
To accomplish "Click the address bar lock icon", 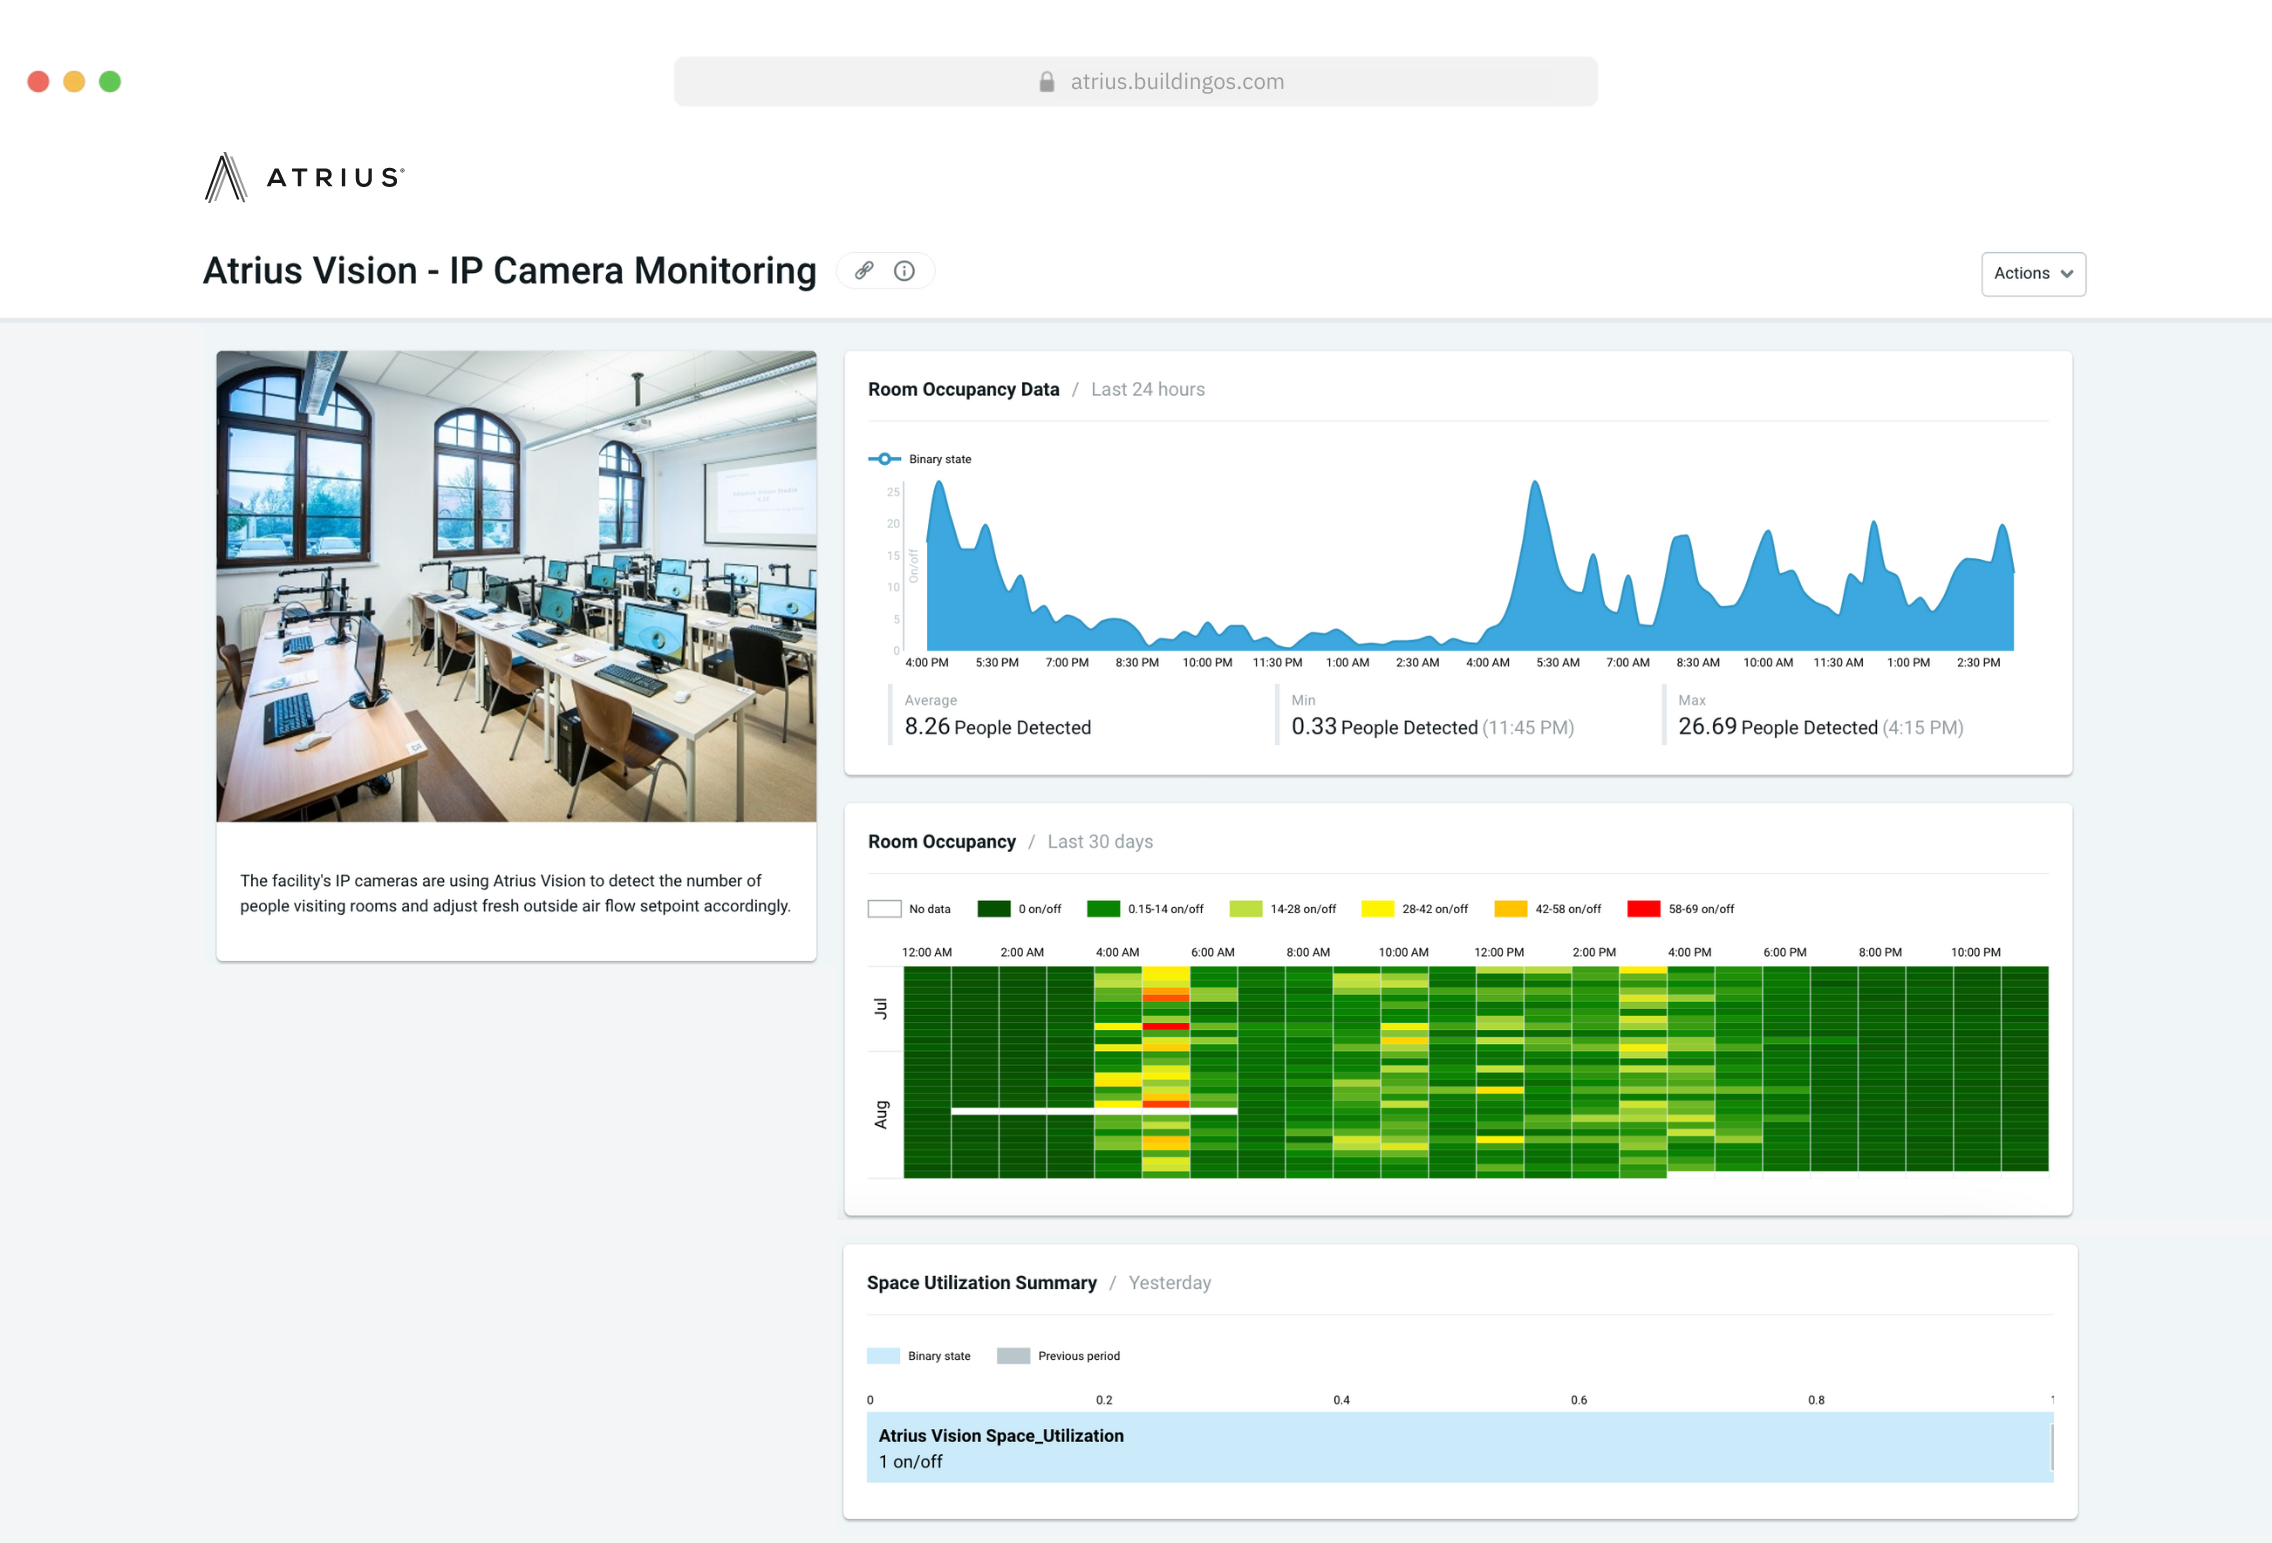I will pos(1046,81).
